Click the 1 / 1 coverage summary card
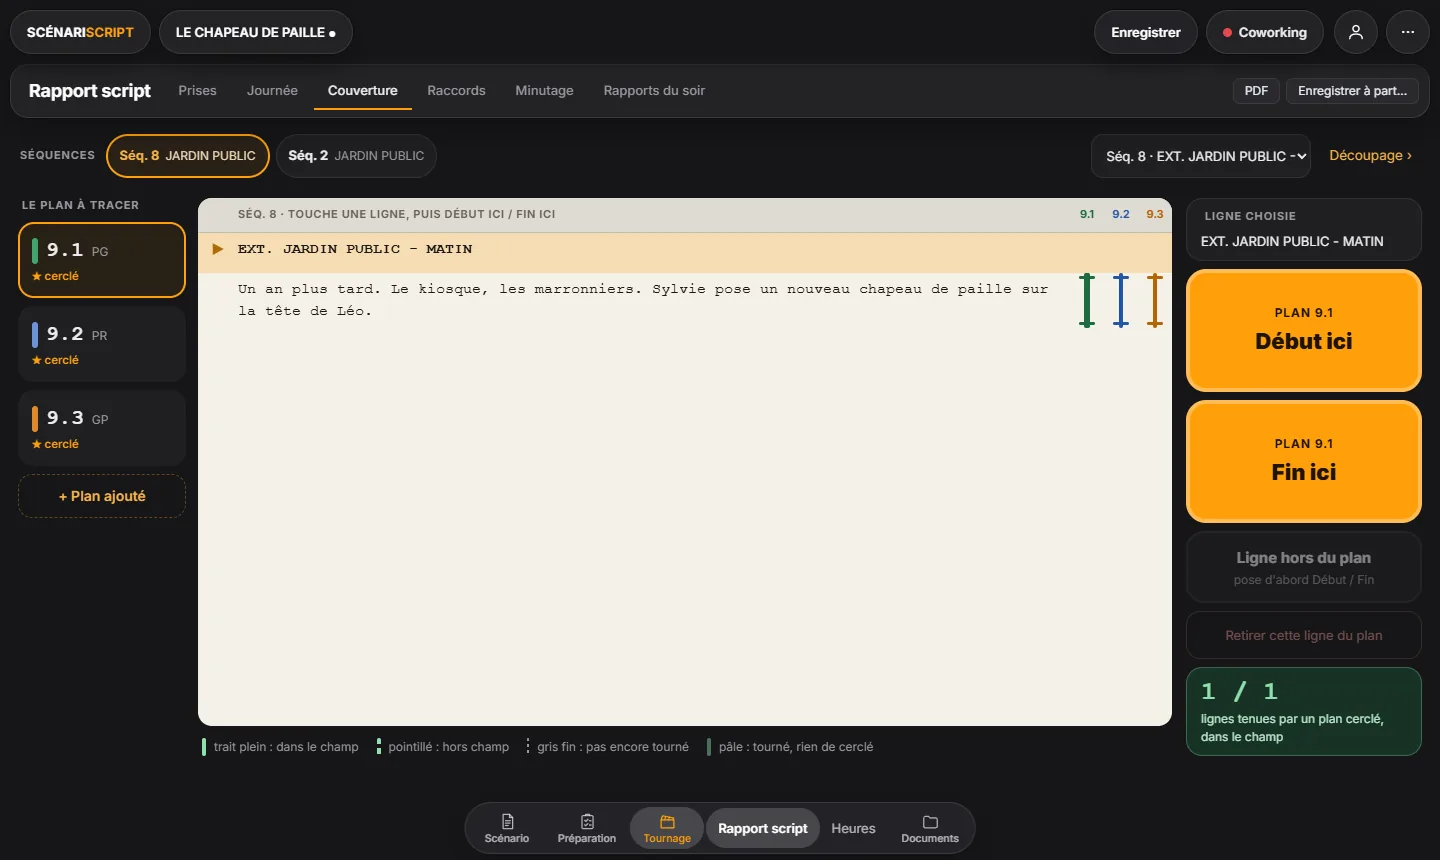This screenshot has height=860, width=1440. click(1304, 712)
